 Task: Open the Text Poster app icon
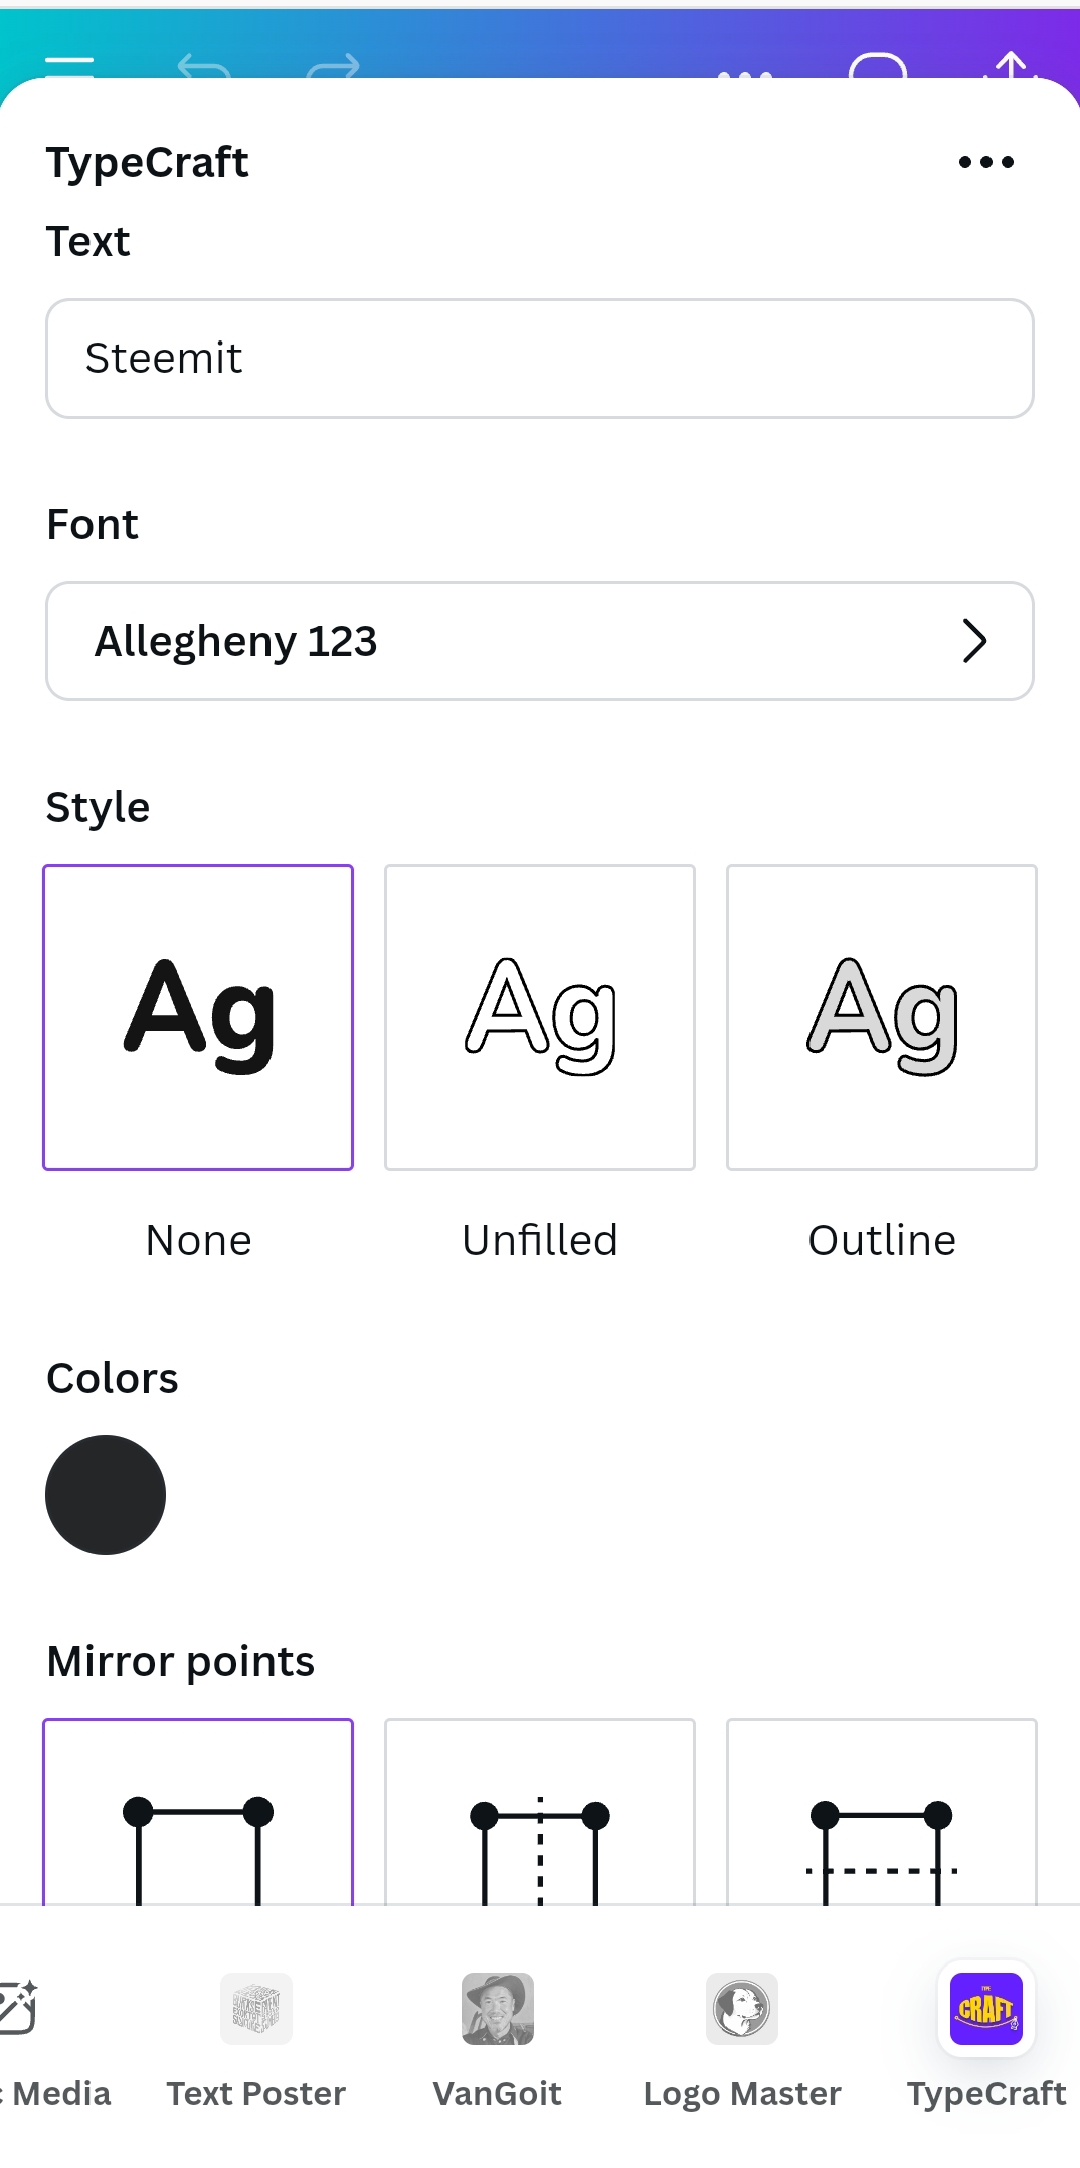256,2009
